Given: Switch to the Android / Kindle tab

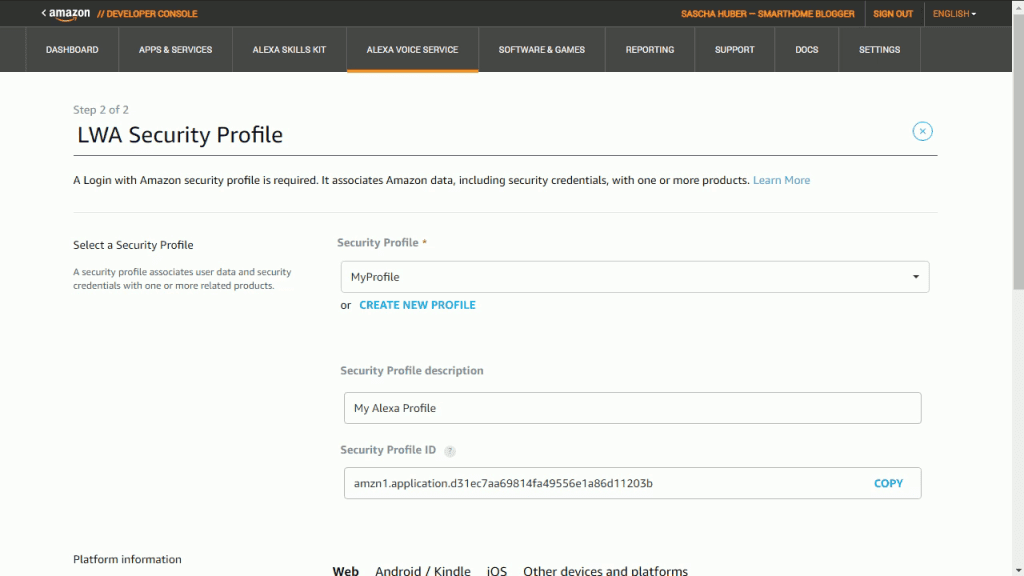Looking at the screenshot, I should point(423,571).
